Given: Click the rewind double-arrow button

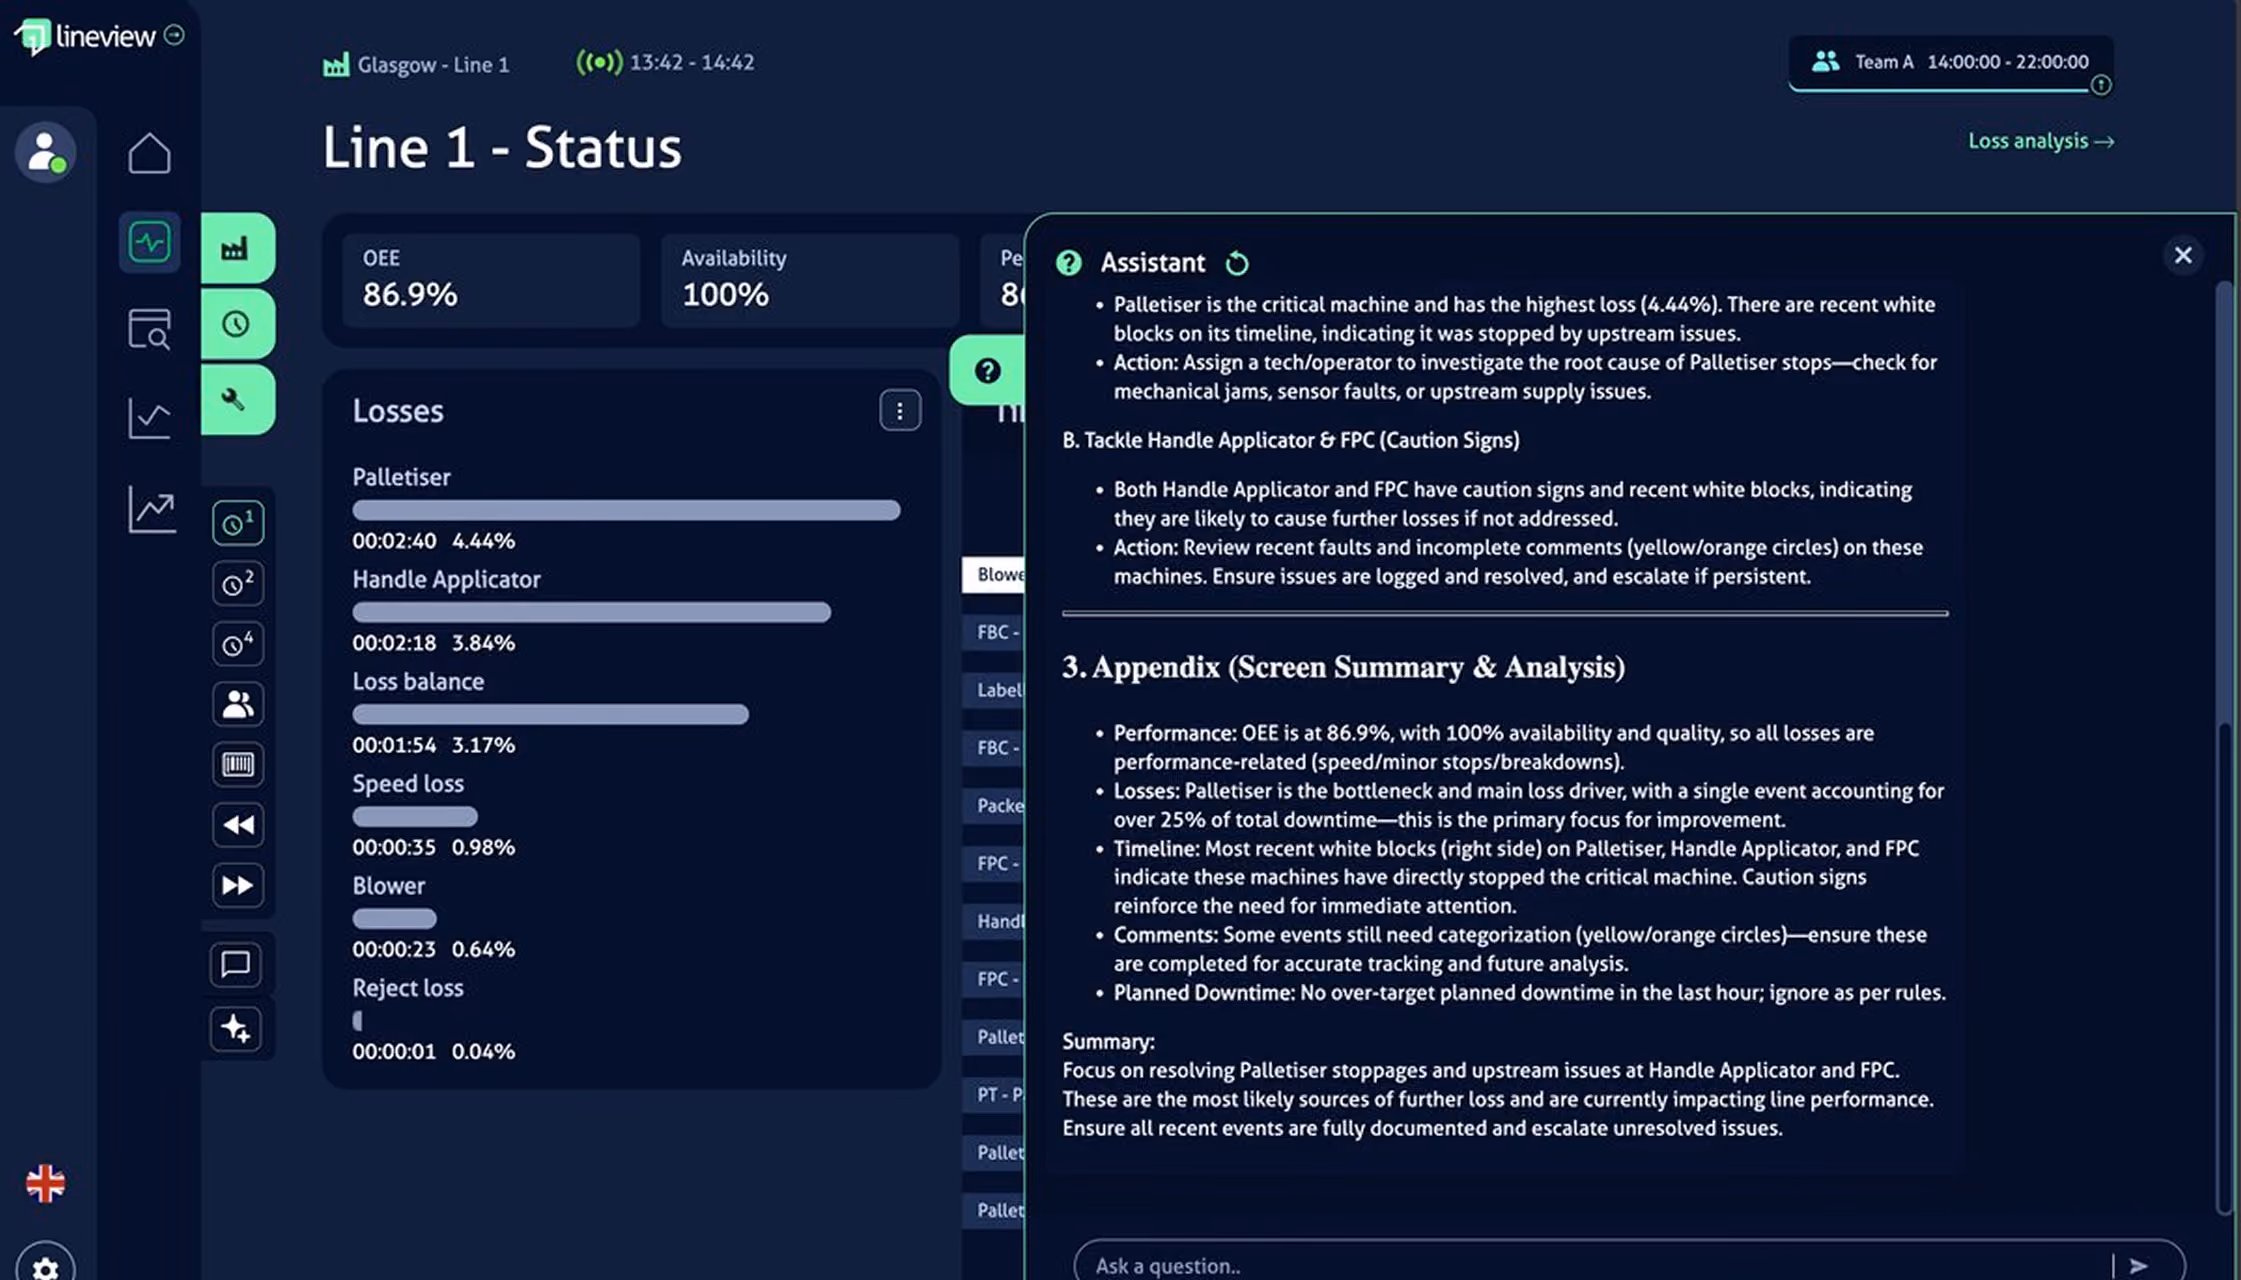Looking at the screenshot, I should click(238, 825).
